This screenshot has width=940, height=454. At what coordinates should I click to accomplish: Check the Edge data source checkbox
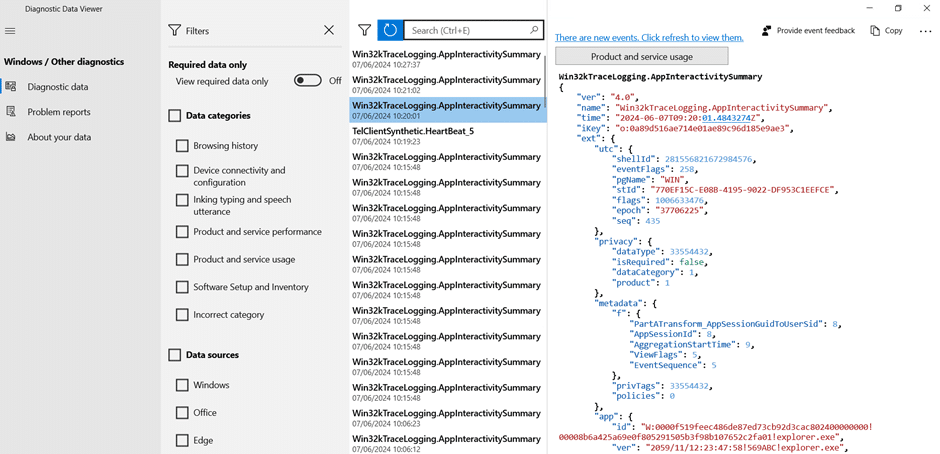[x=182, y=440]
